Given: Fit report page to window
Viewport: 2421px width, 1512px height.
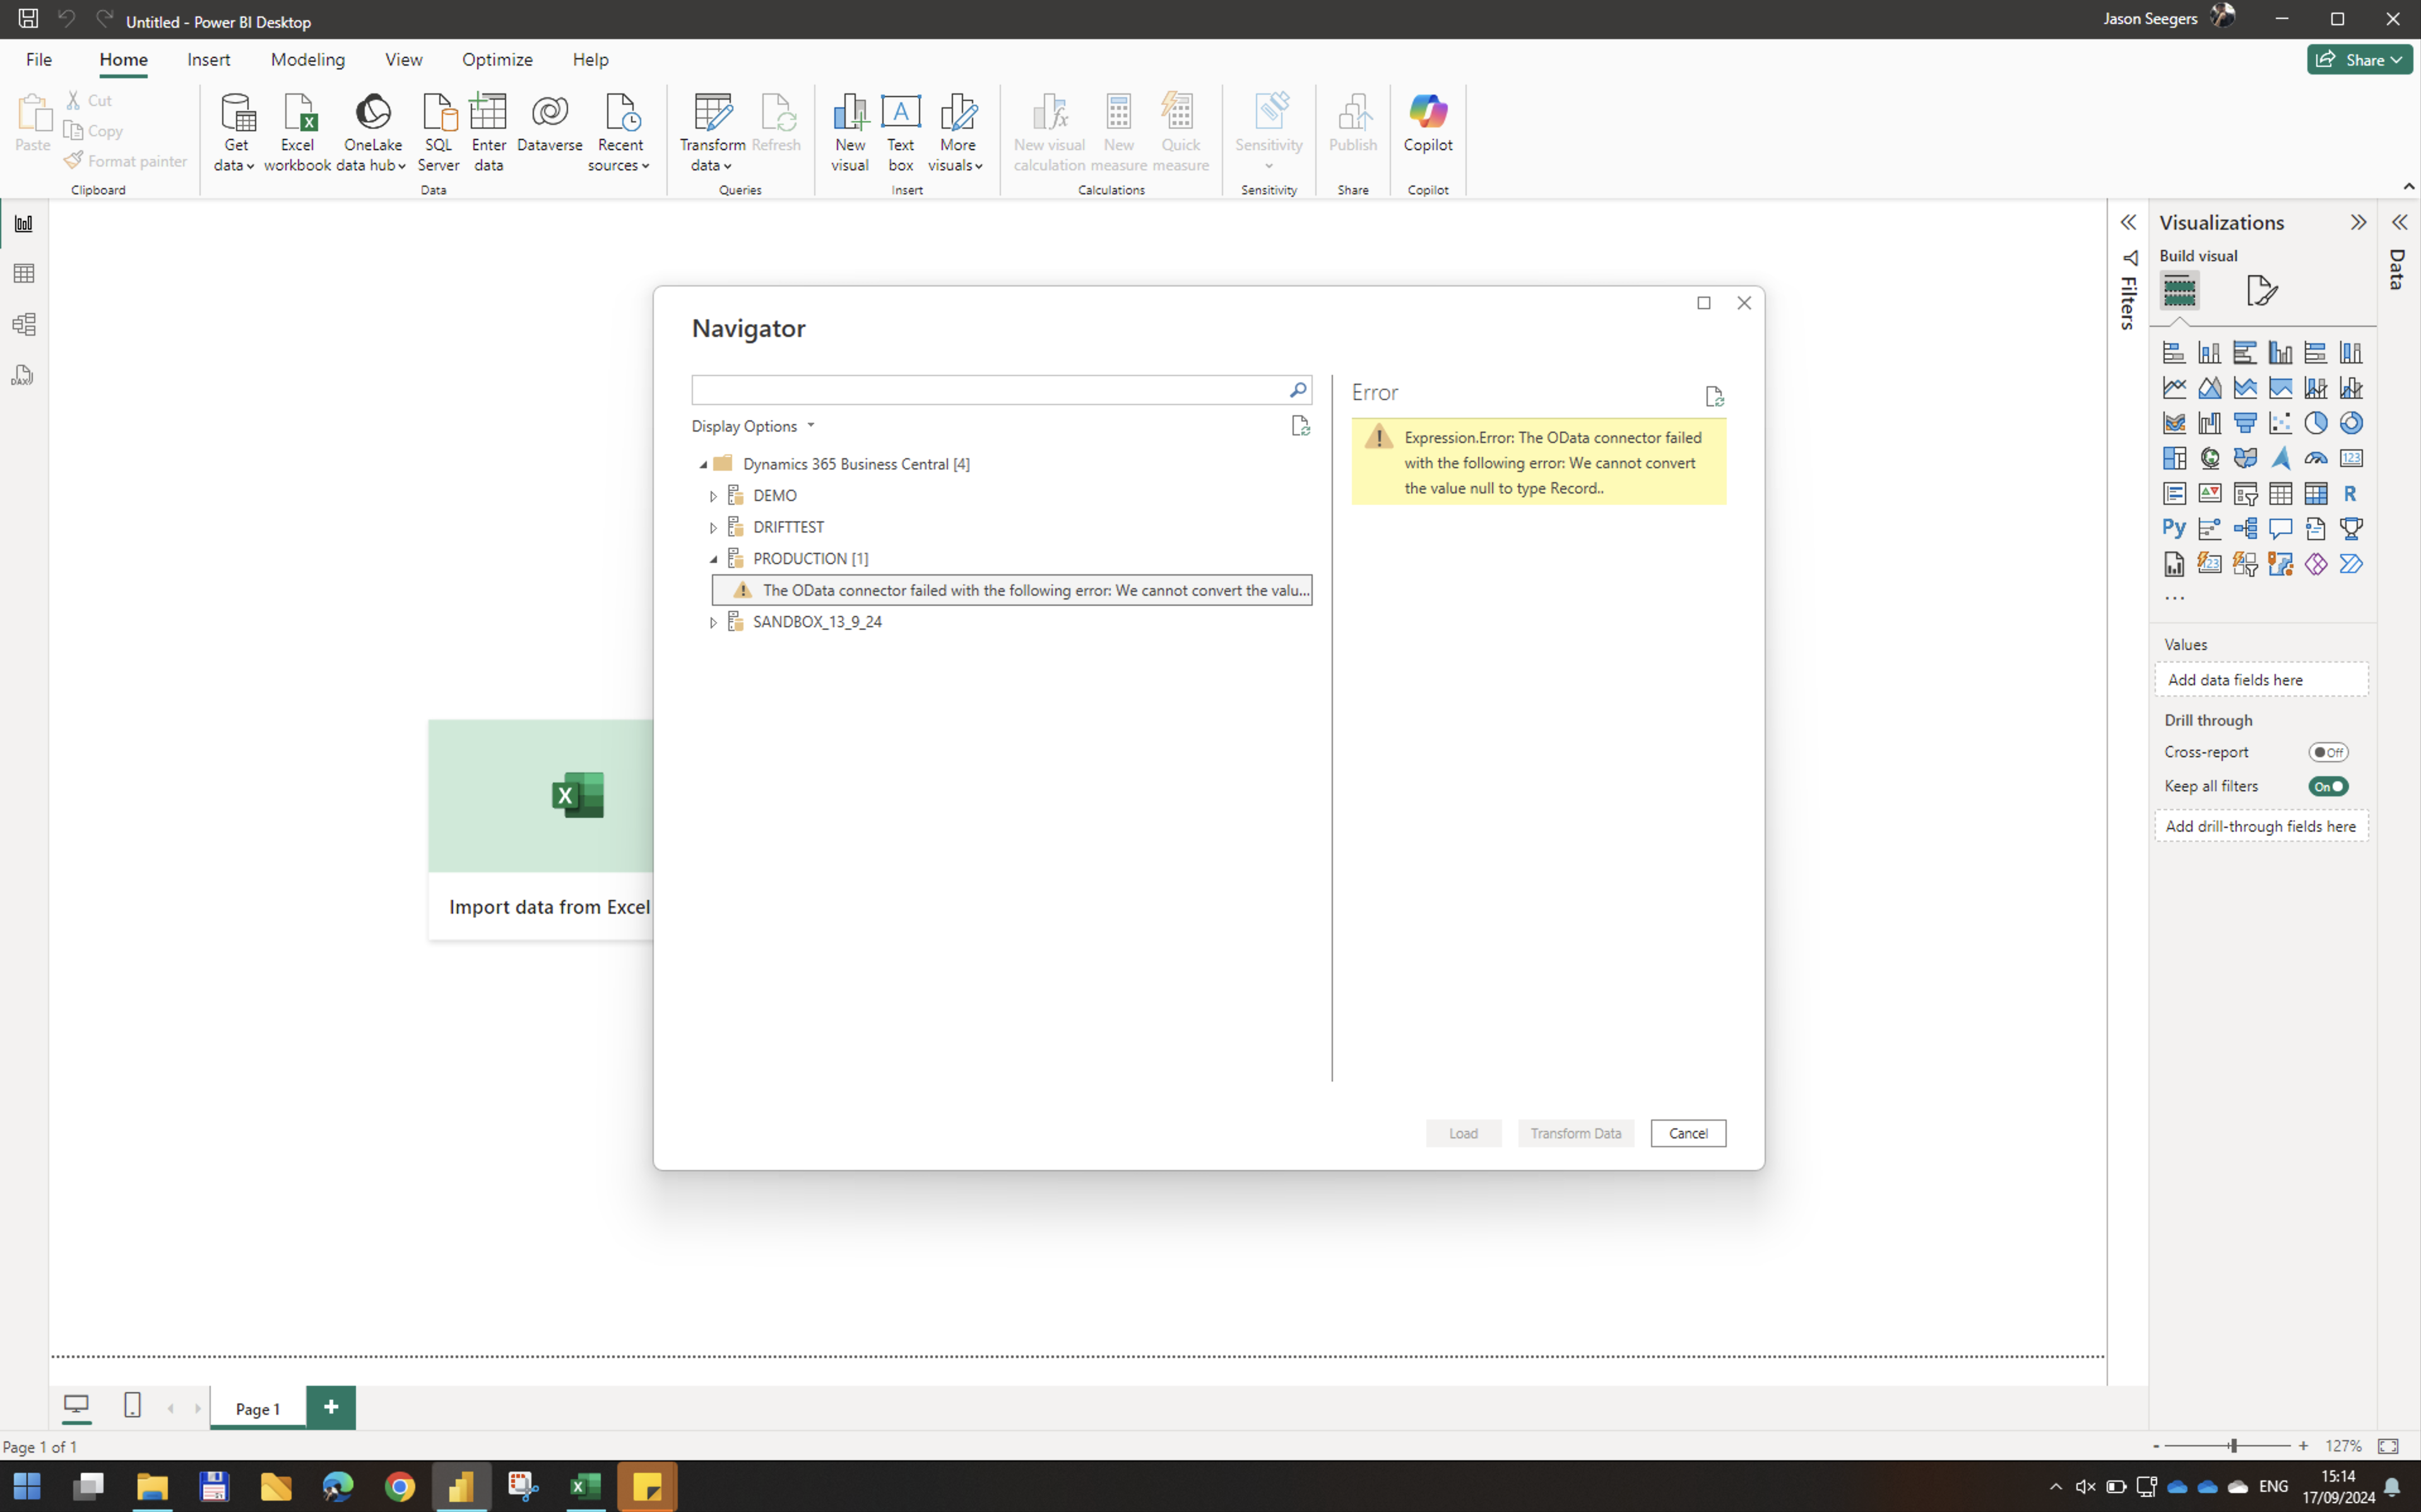Looking at the screenshot, I should (2388, 1446).
